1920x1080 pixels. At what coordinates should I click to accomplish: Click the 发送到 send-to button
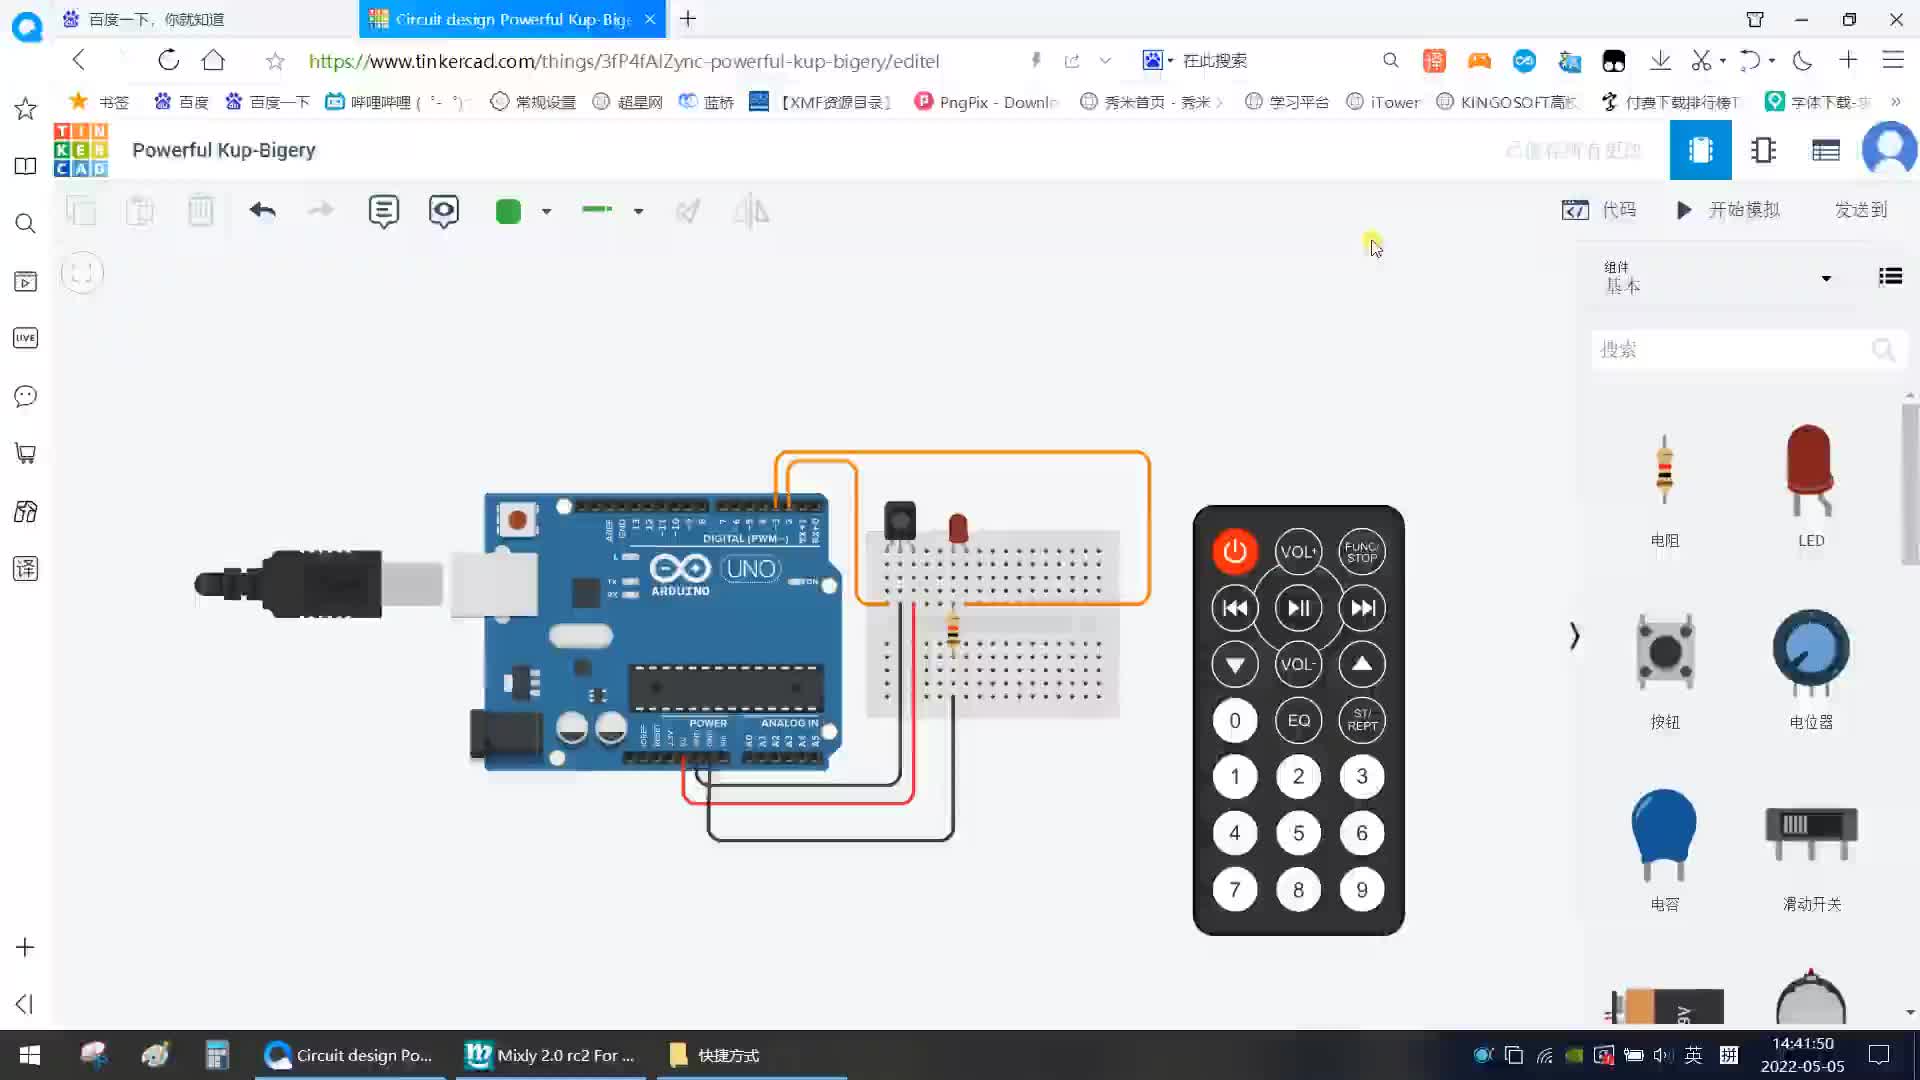(1861, 210)
